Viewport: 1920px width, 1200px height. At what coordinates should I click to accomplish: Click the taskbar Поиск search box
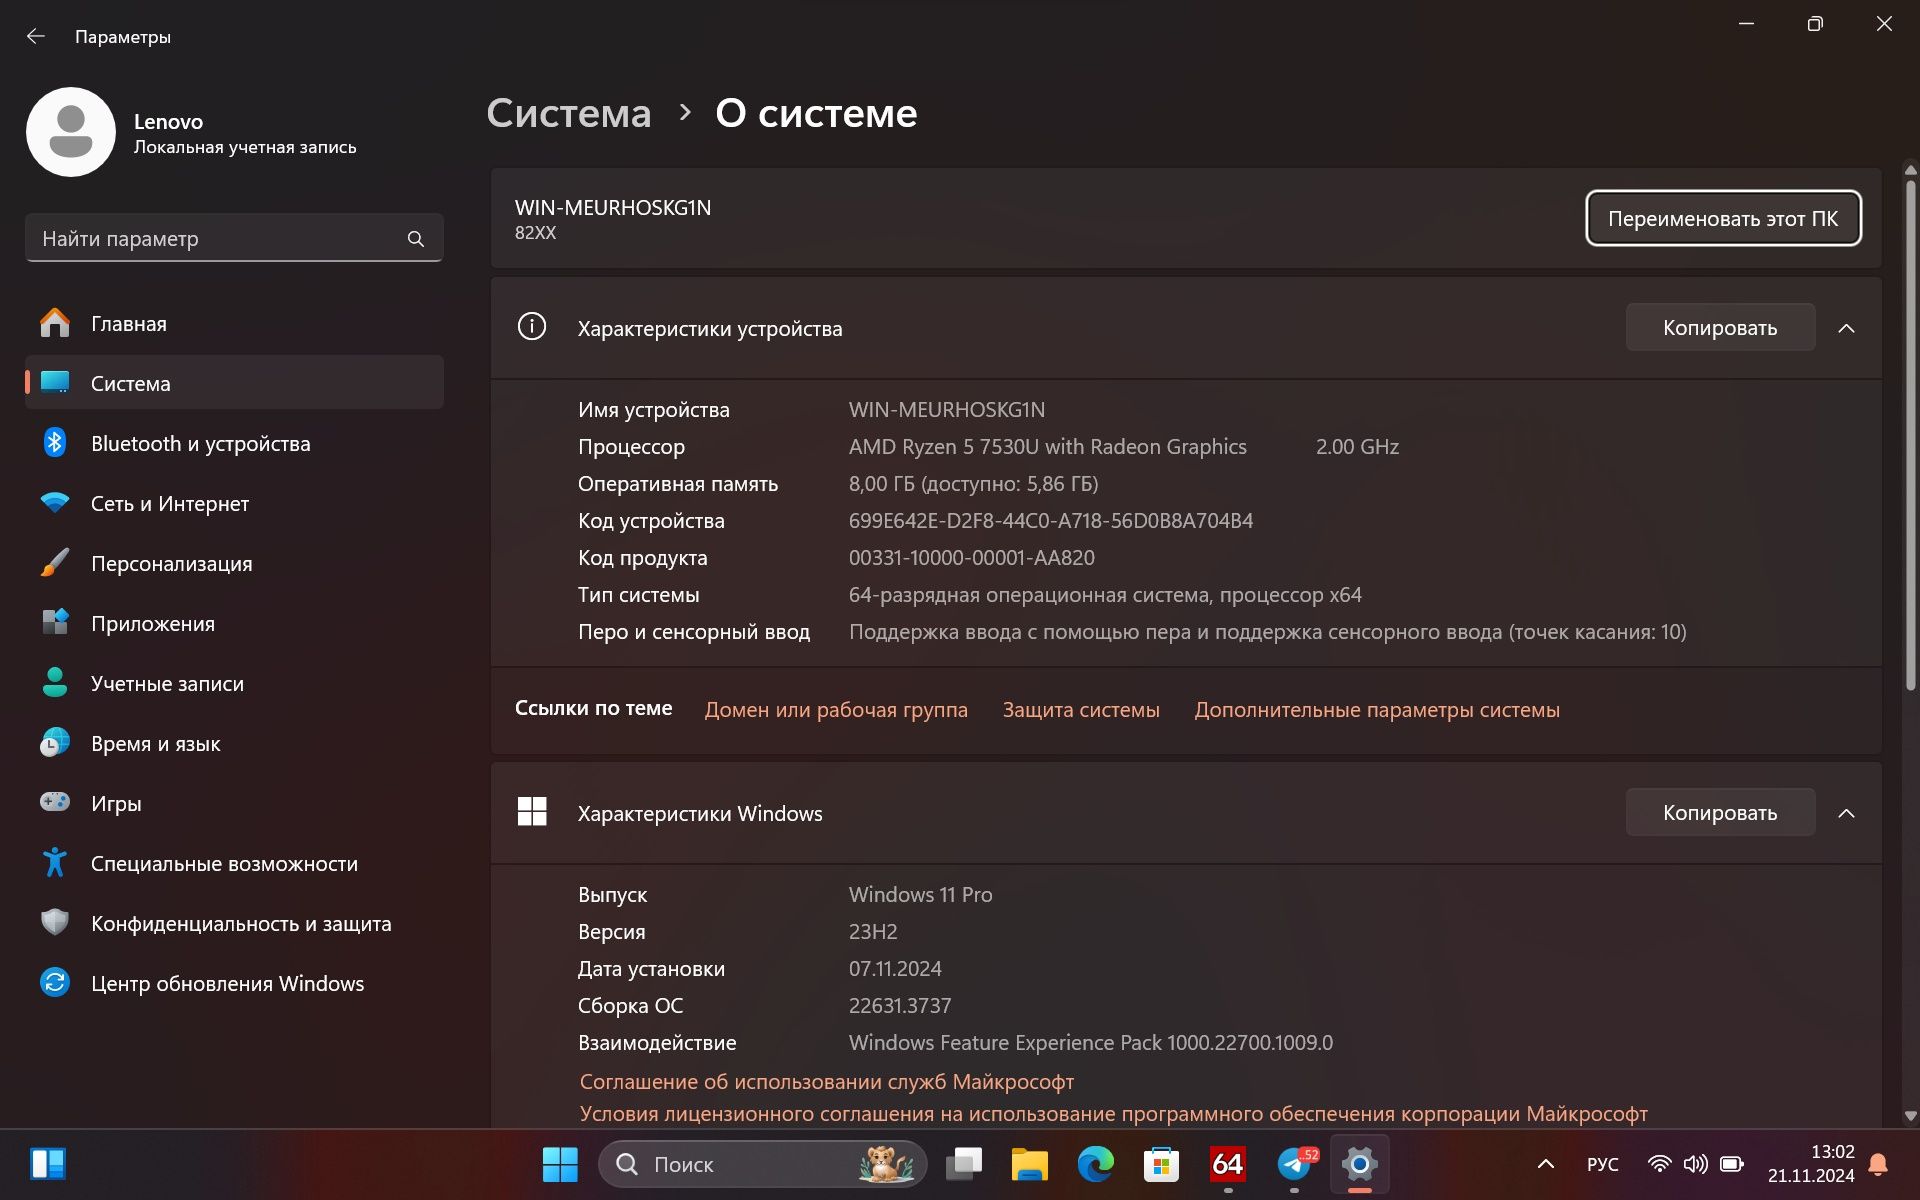[762, 1164]
